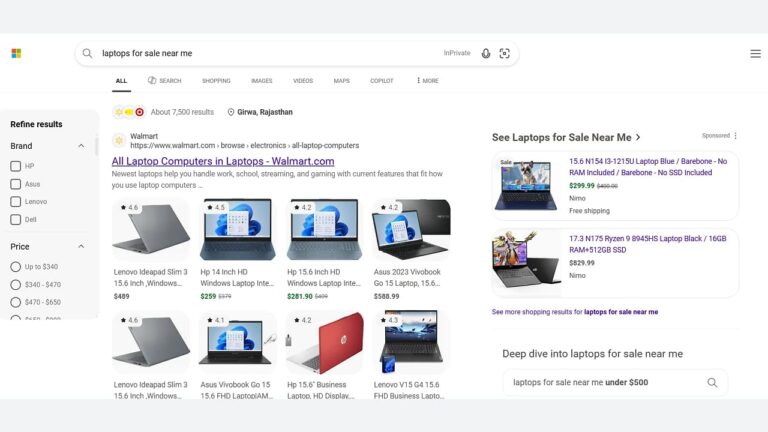768x432 pixels.
Task: Click the Girwa, Rajasthan location text
Action: [264, 112]
